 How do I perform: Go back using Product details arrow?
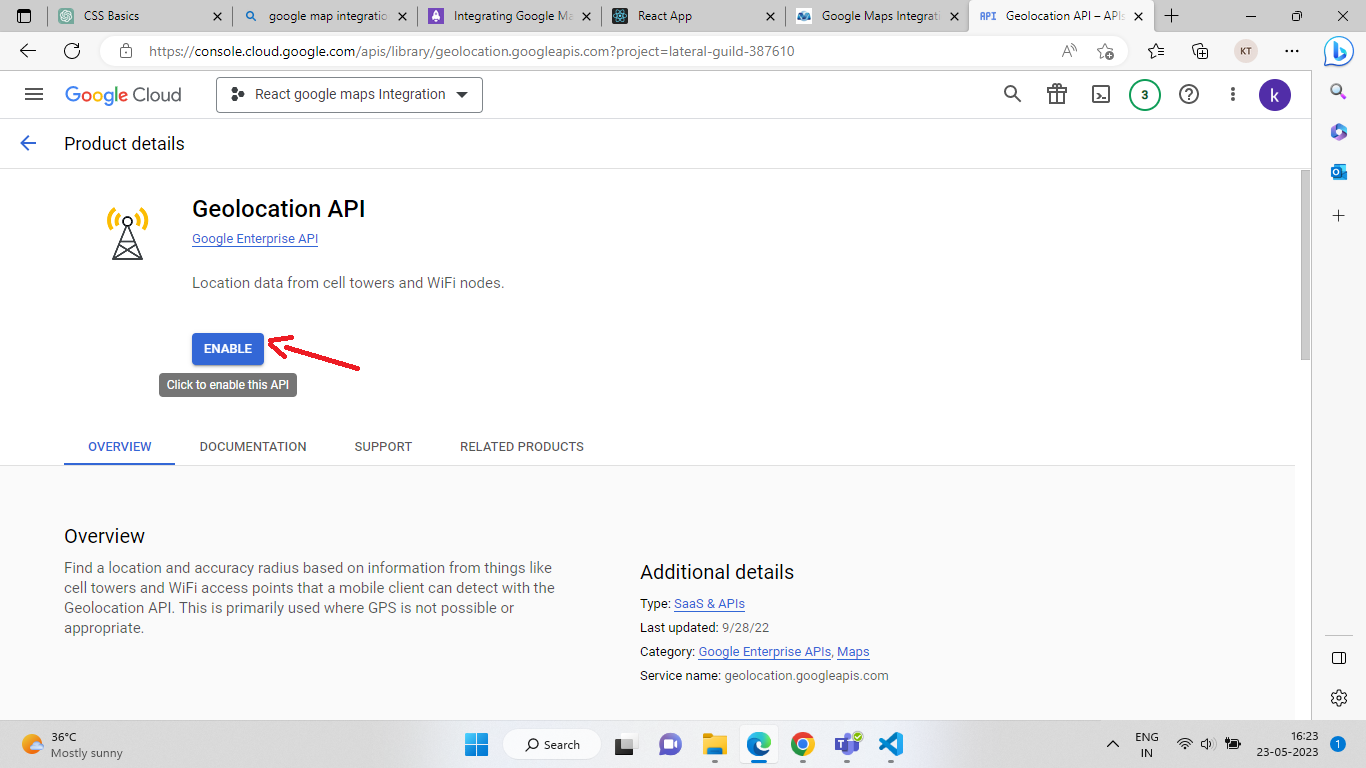[x=28, y=143]
